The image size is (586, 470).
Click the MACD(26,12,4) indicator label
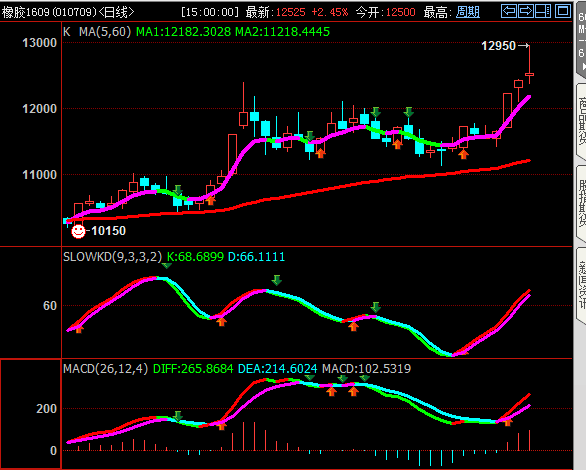point(106,369)
